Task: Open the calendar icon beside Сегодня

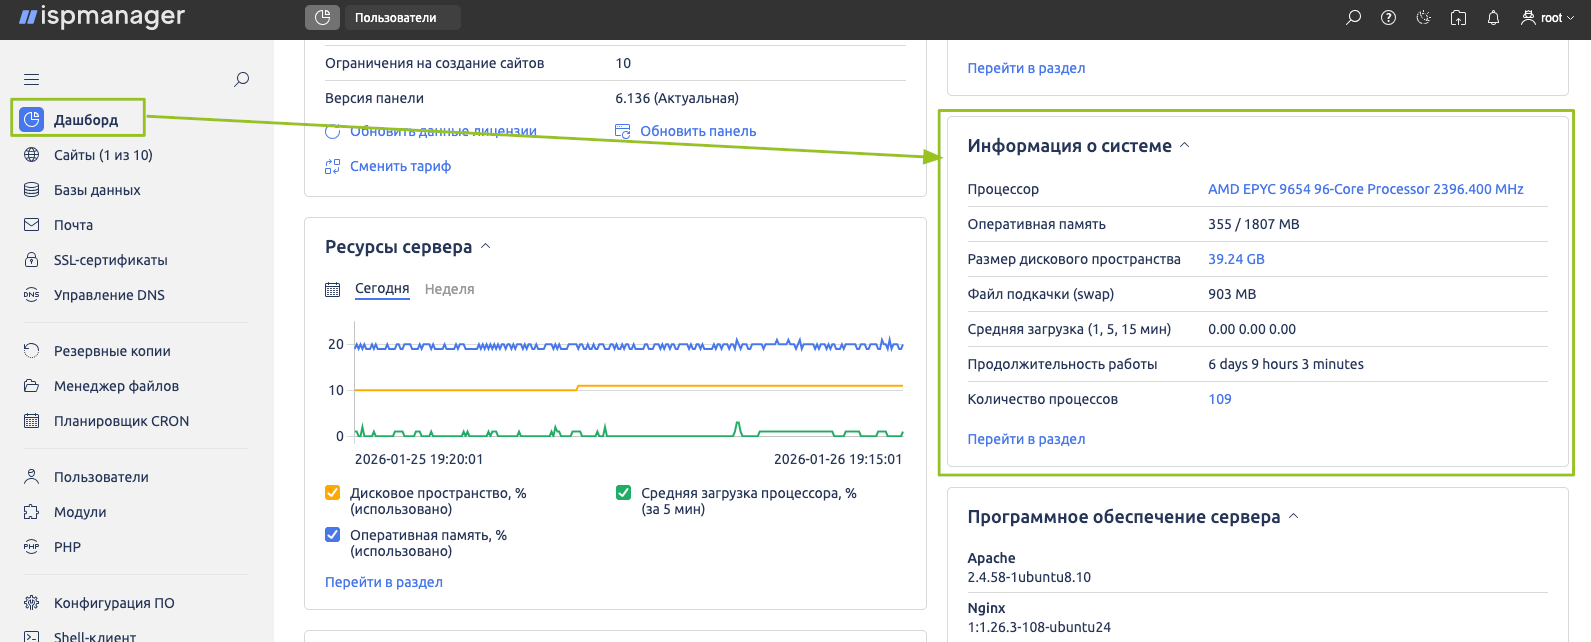Action: [x=333, y=289]
